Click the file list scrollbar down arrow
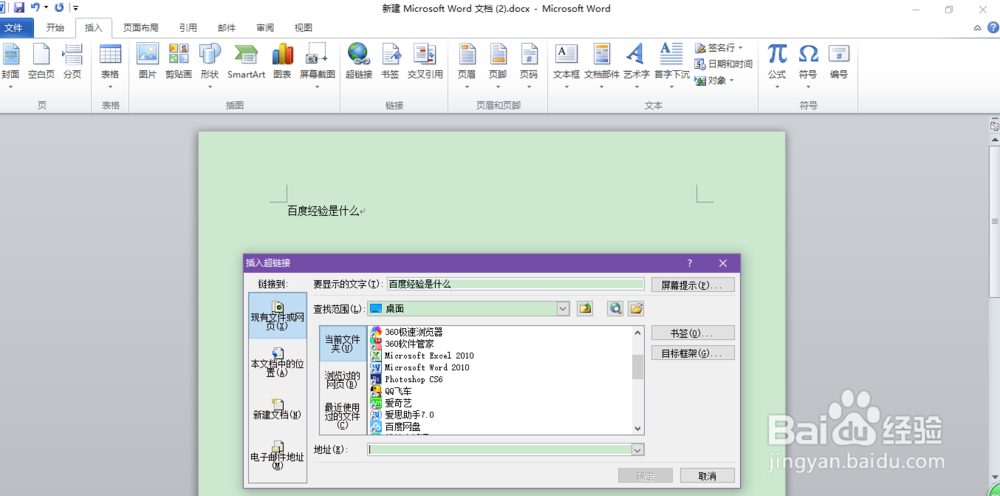 pyautogui.click(x=638, y=428)
